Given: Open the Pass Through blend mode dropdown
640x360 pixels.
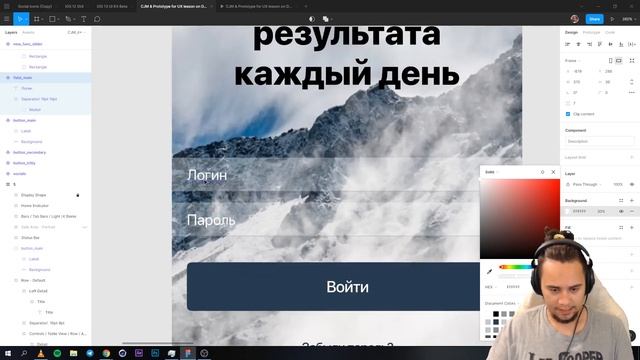Looking at the screenshot, I should tap(587, 184).
